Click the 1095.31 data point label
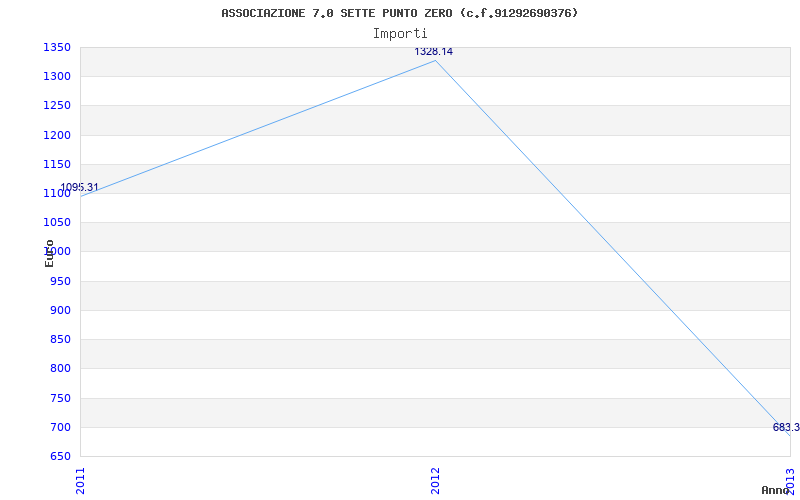 click(79, 187)
